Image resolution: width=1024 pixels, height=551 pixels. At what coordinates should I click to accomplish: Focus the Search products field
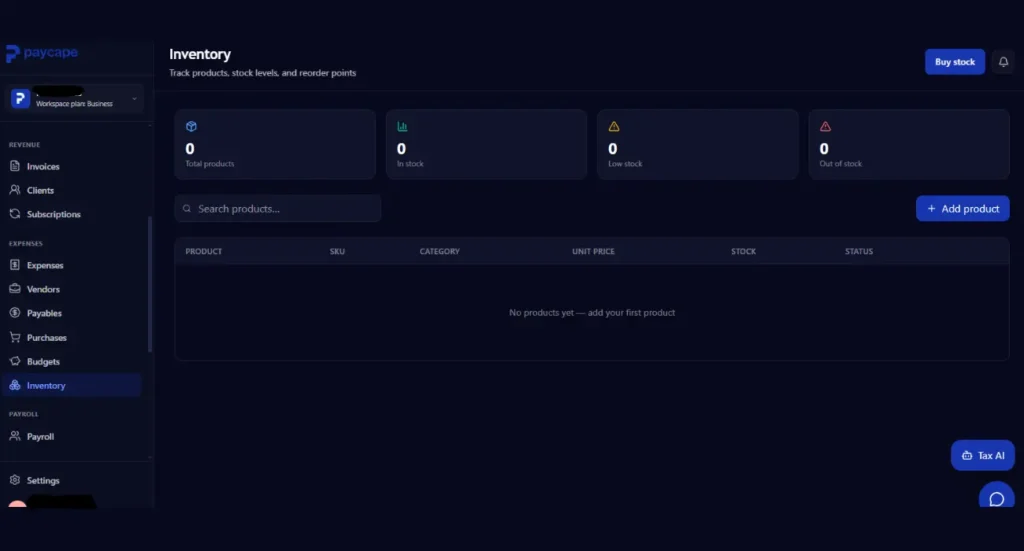[x=278, y=209]
